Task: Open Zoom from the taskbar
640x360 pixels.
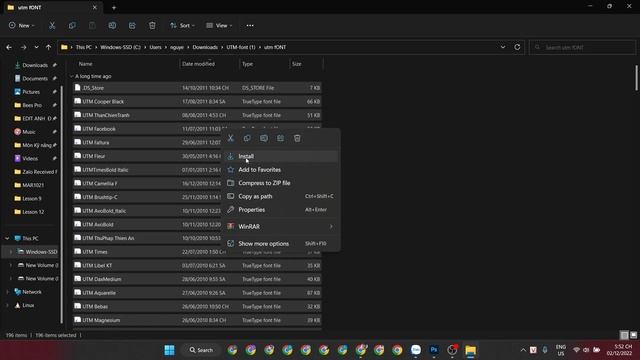Action: pyautogui.click(x=416, y=350)
